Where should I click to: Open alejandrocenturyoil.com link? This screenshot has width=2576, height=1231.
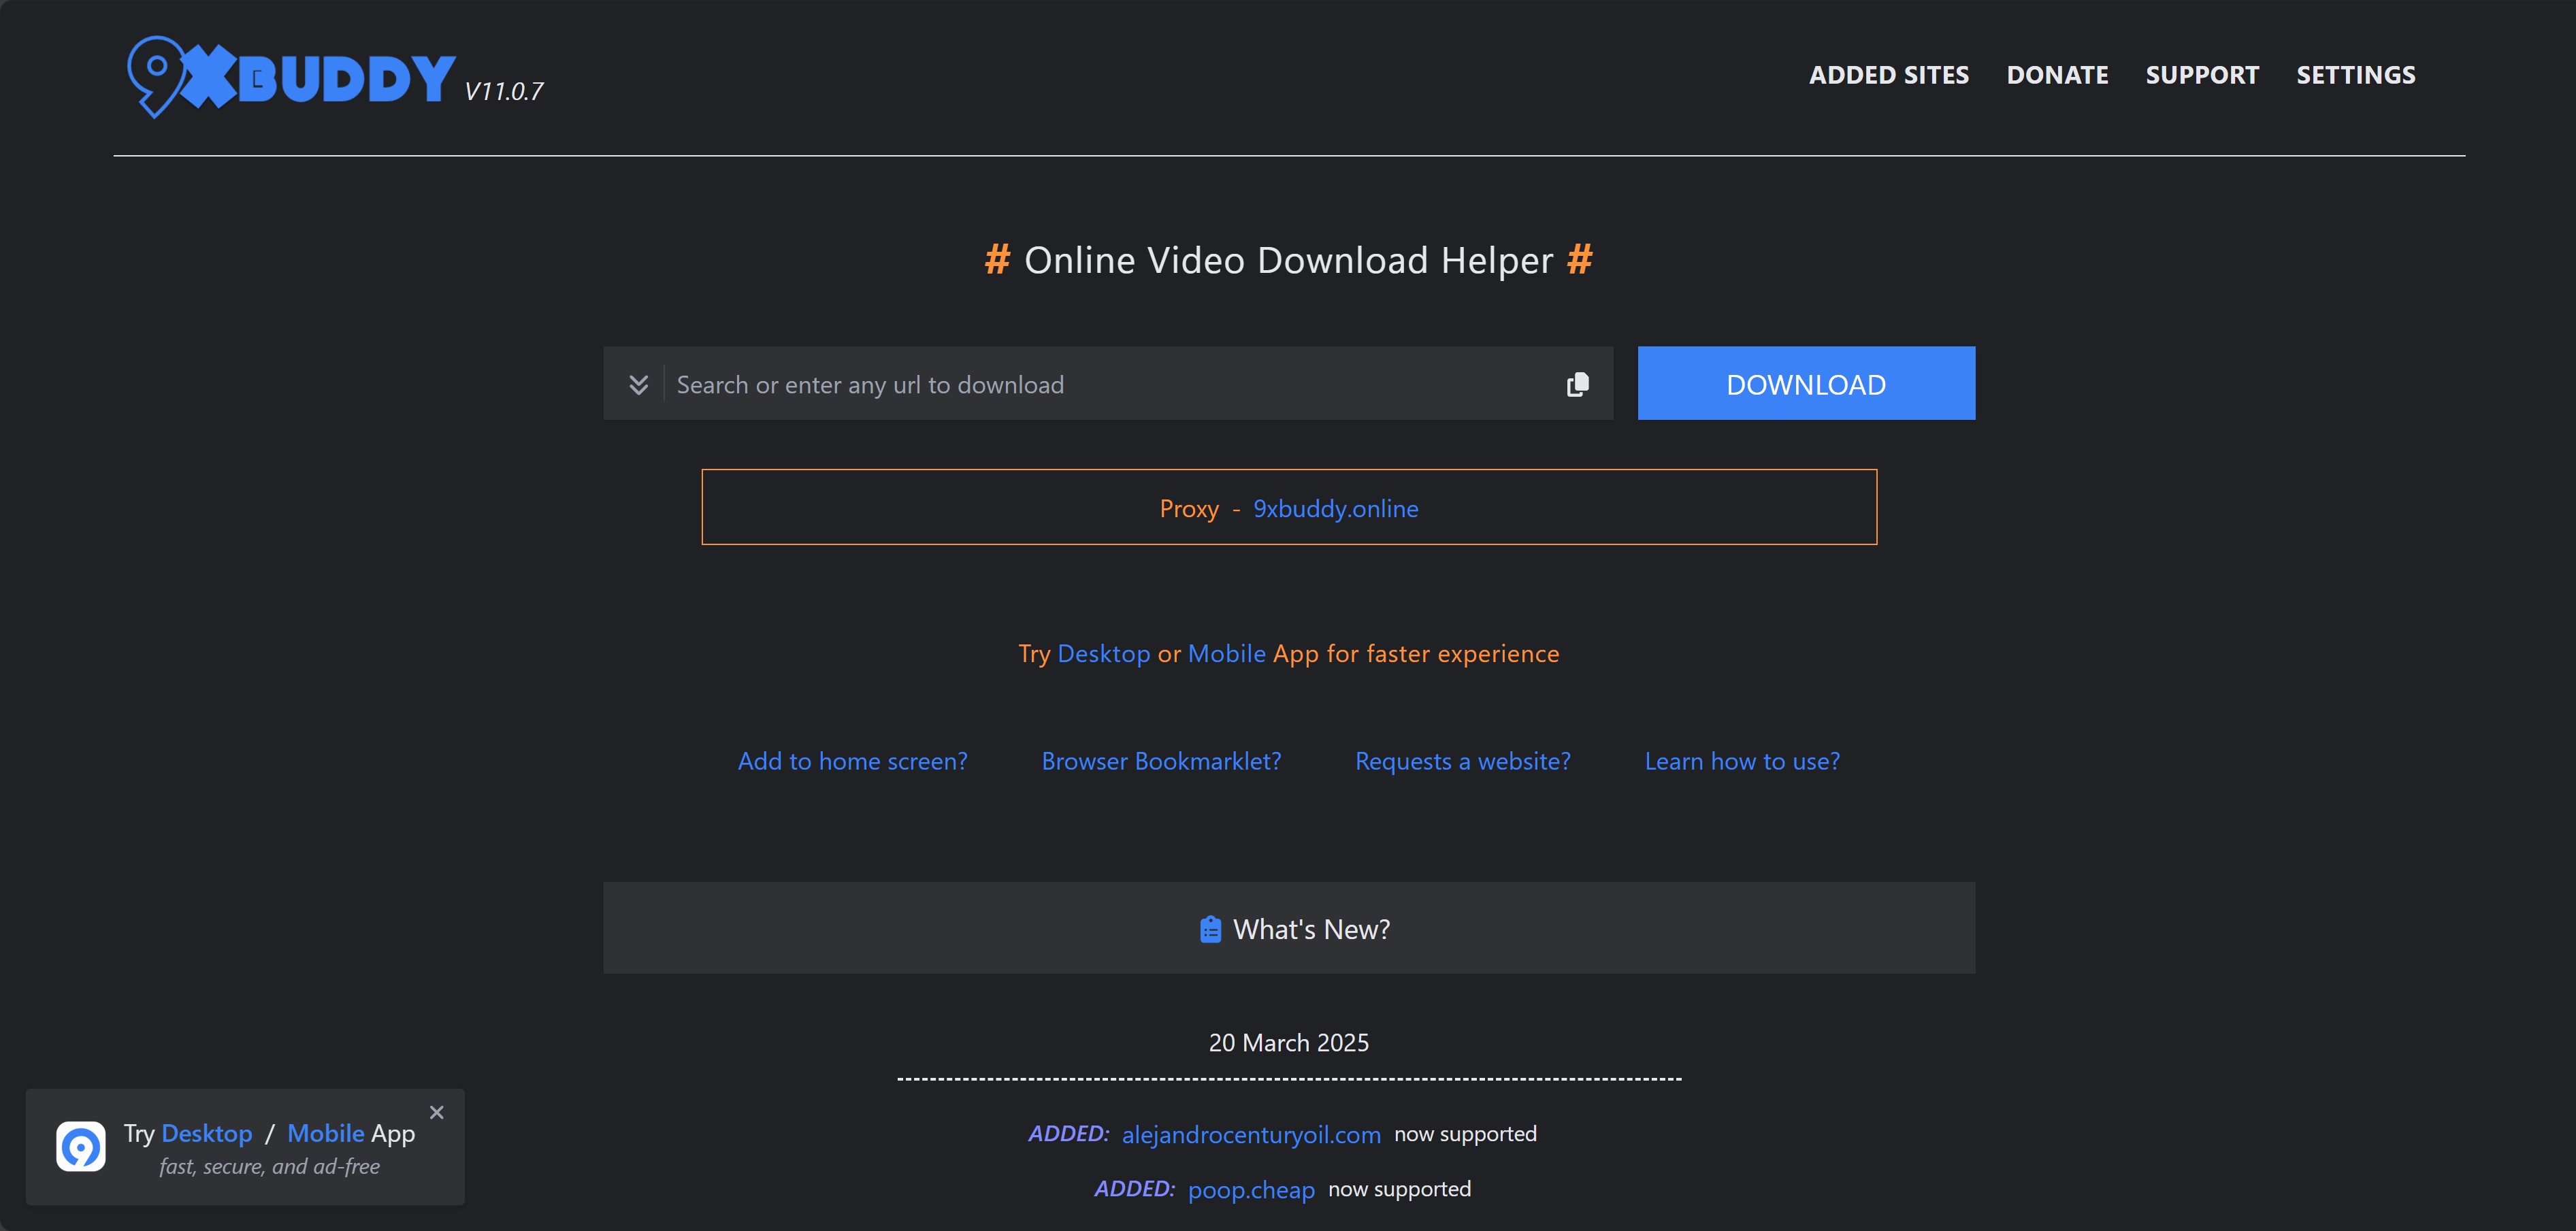[x=1250, y=1135]
